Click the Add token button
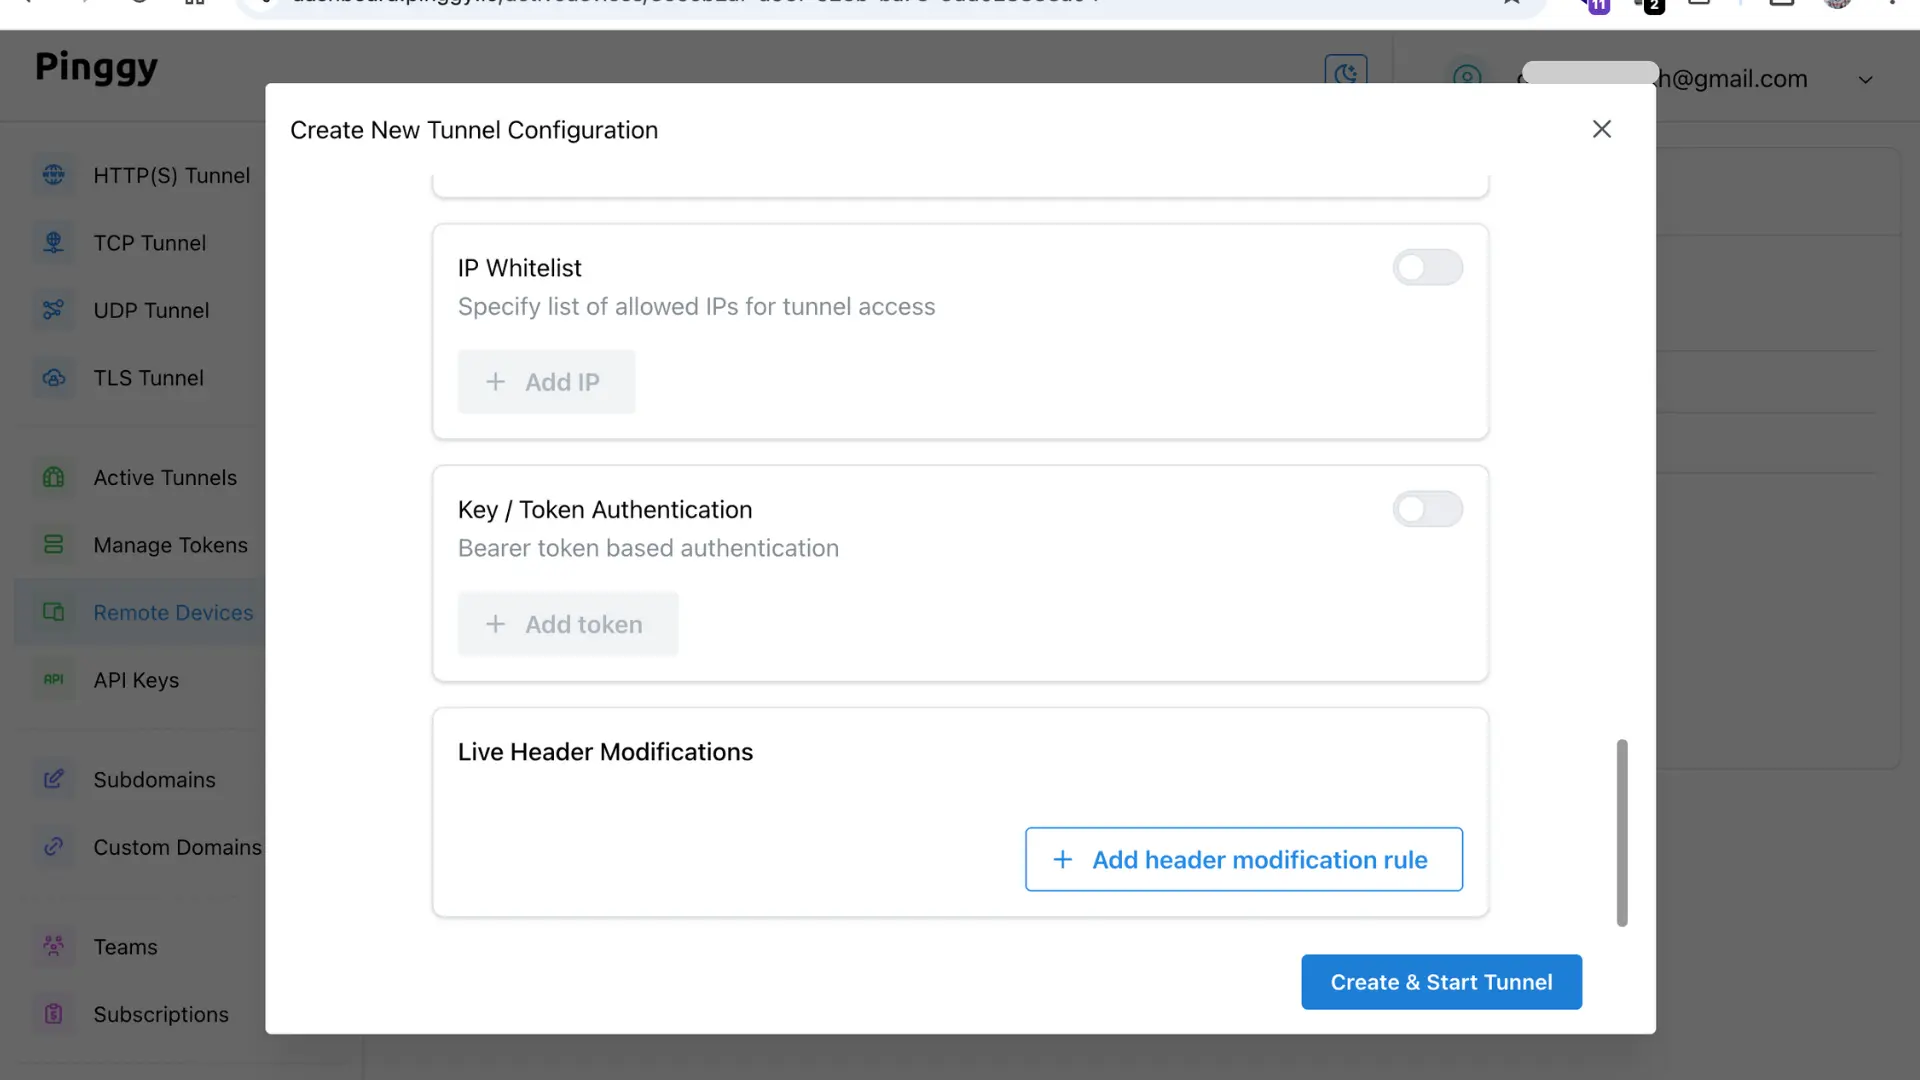This screenshot has height=1080, width=1920. (568, 624)
